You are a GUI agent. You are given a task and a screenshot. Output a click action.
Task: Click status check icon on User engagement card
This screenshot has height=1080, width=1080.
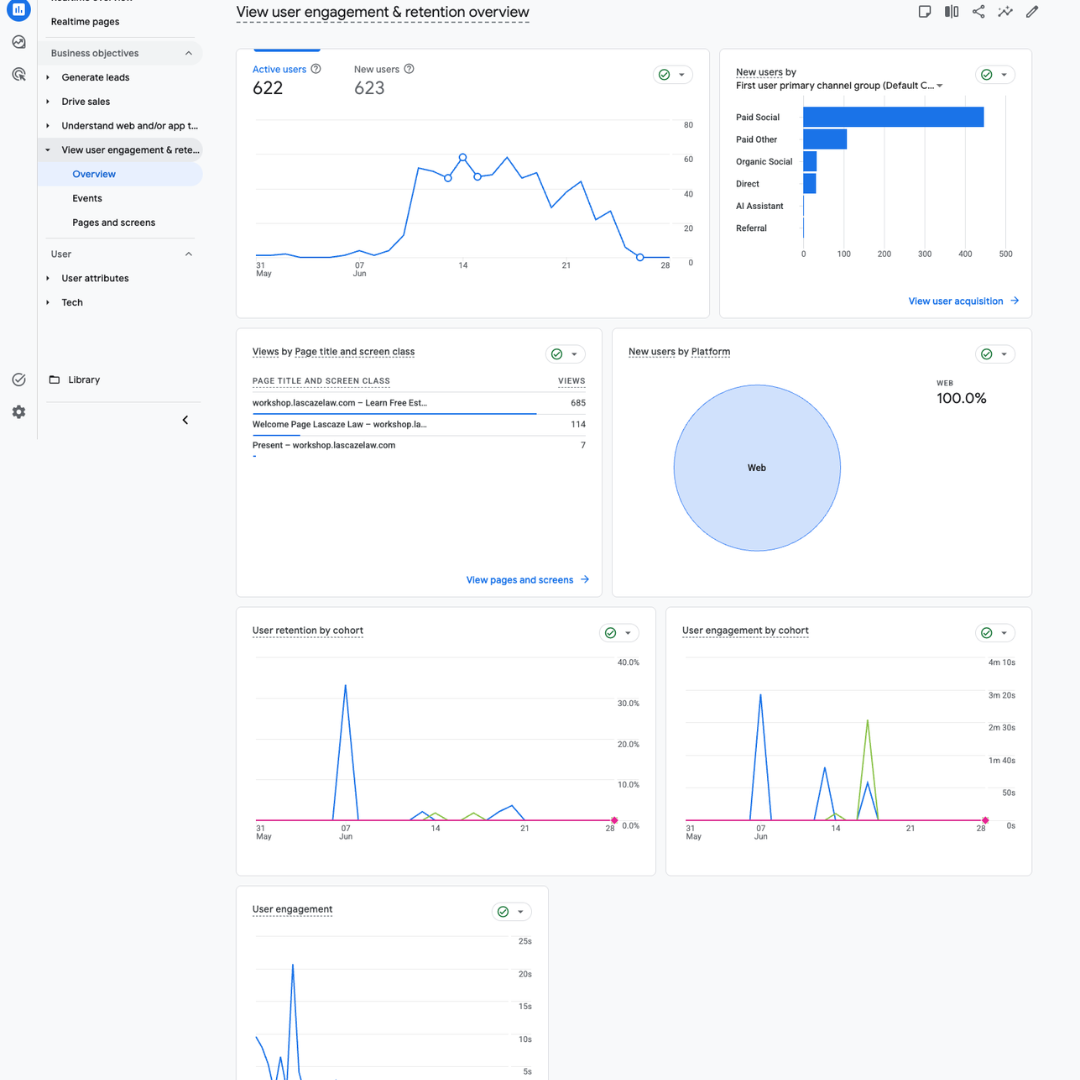tap(503, 912)
